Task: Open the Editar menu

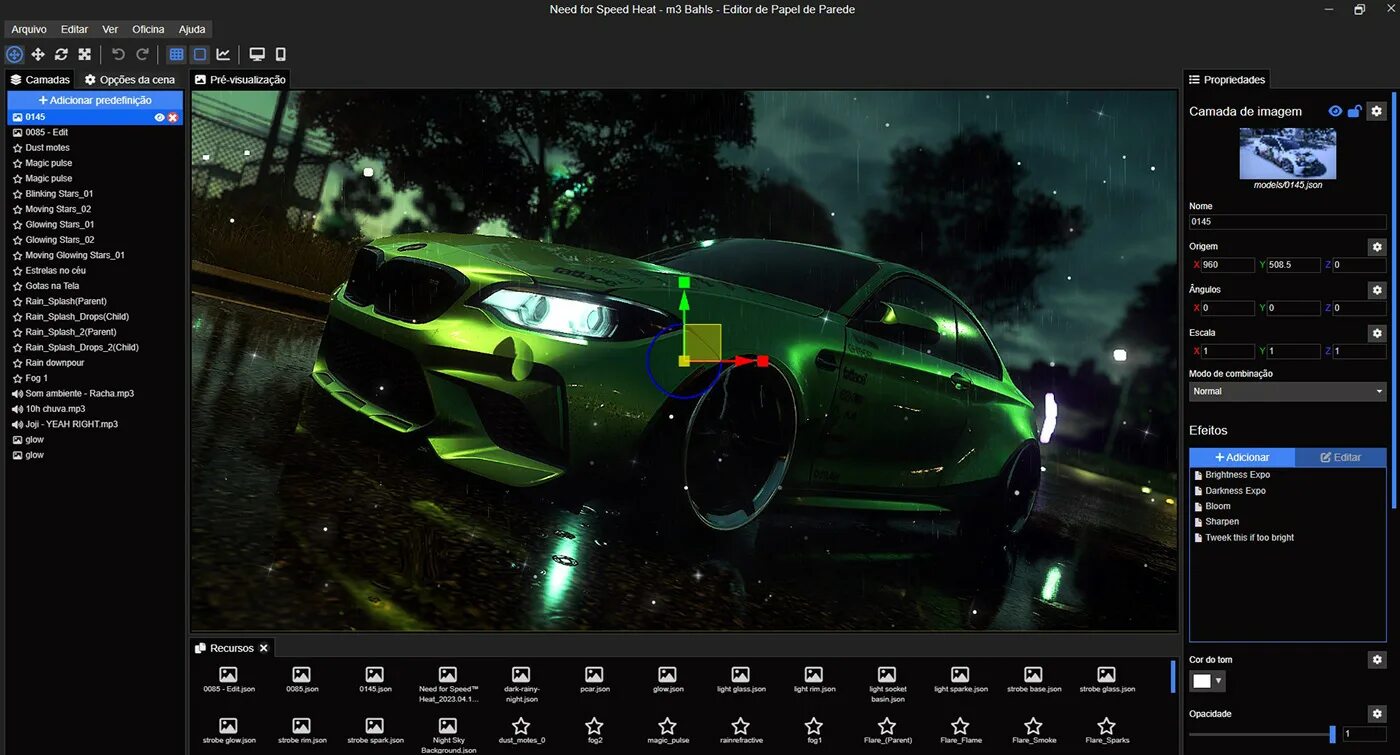Action: tap(74, 29)
